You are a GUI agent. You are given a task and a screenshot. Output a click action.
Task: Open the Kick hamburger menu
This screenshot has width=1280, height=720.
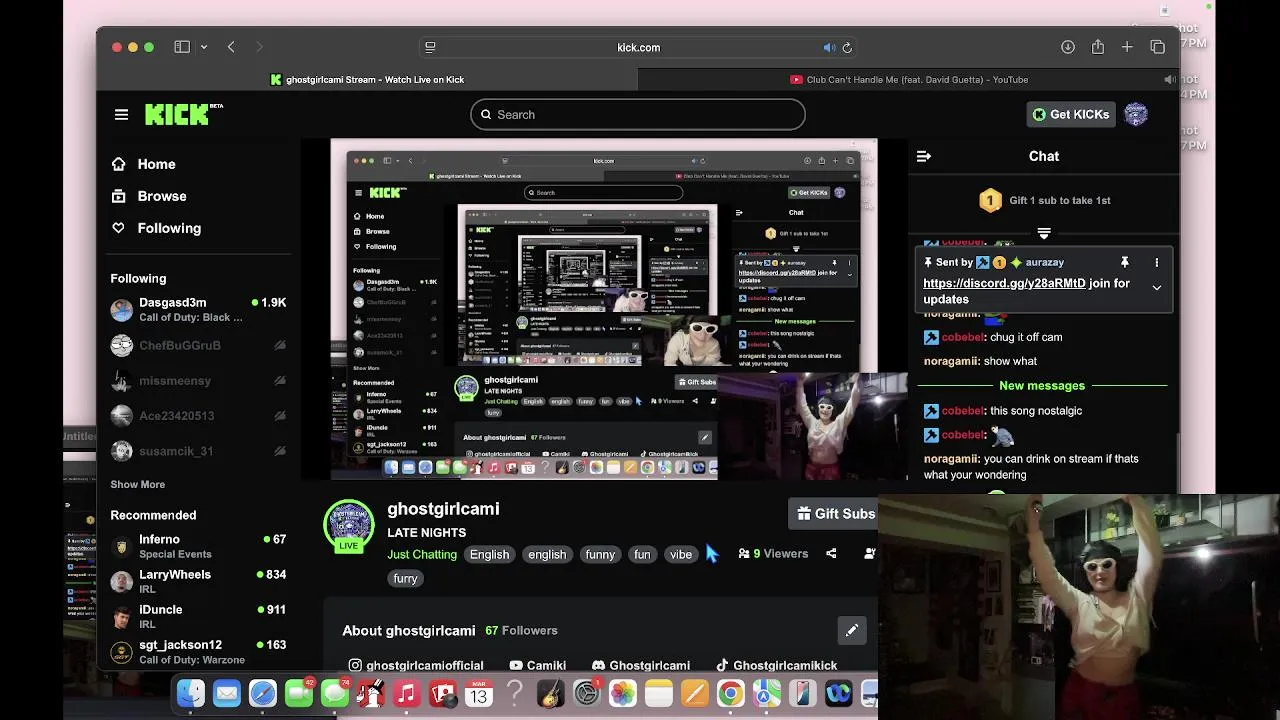pyautogui.click(x=121, y=115)
